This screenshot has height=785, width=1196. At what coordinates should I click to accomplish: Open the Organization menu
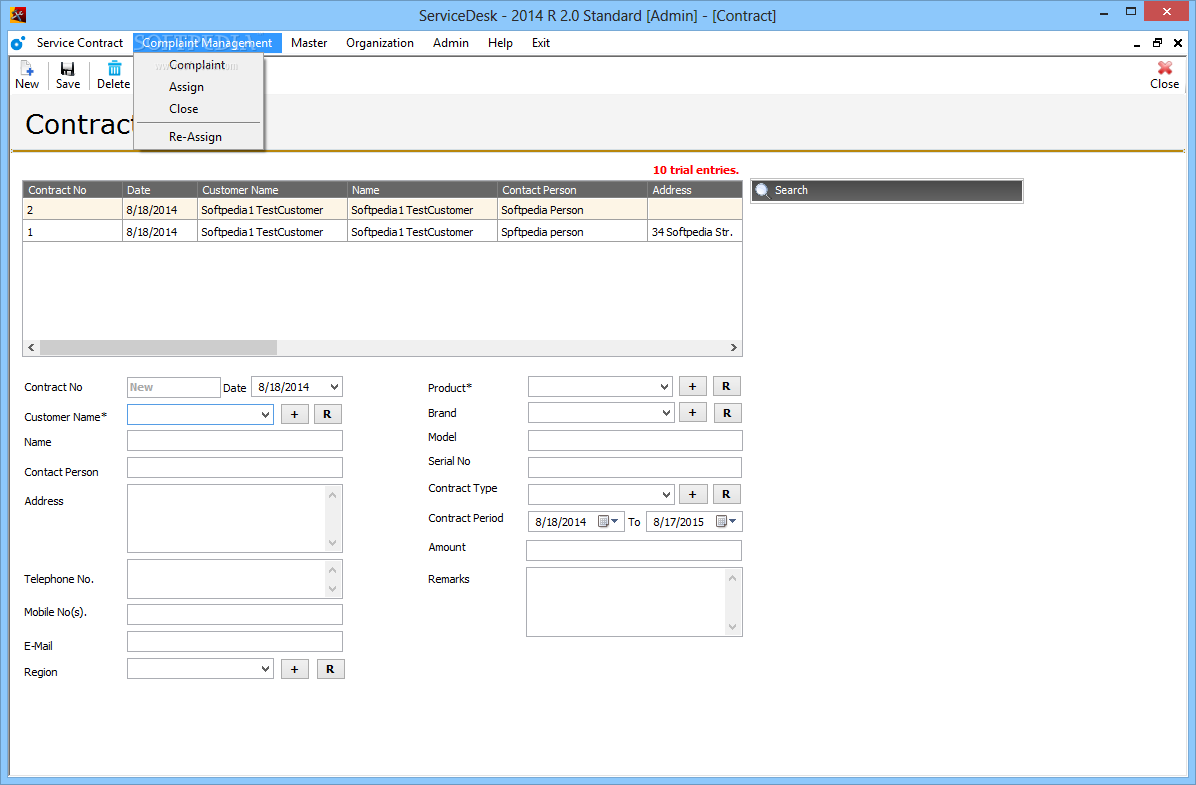click(380, 43)
